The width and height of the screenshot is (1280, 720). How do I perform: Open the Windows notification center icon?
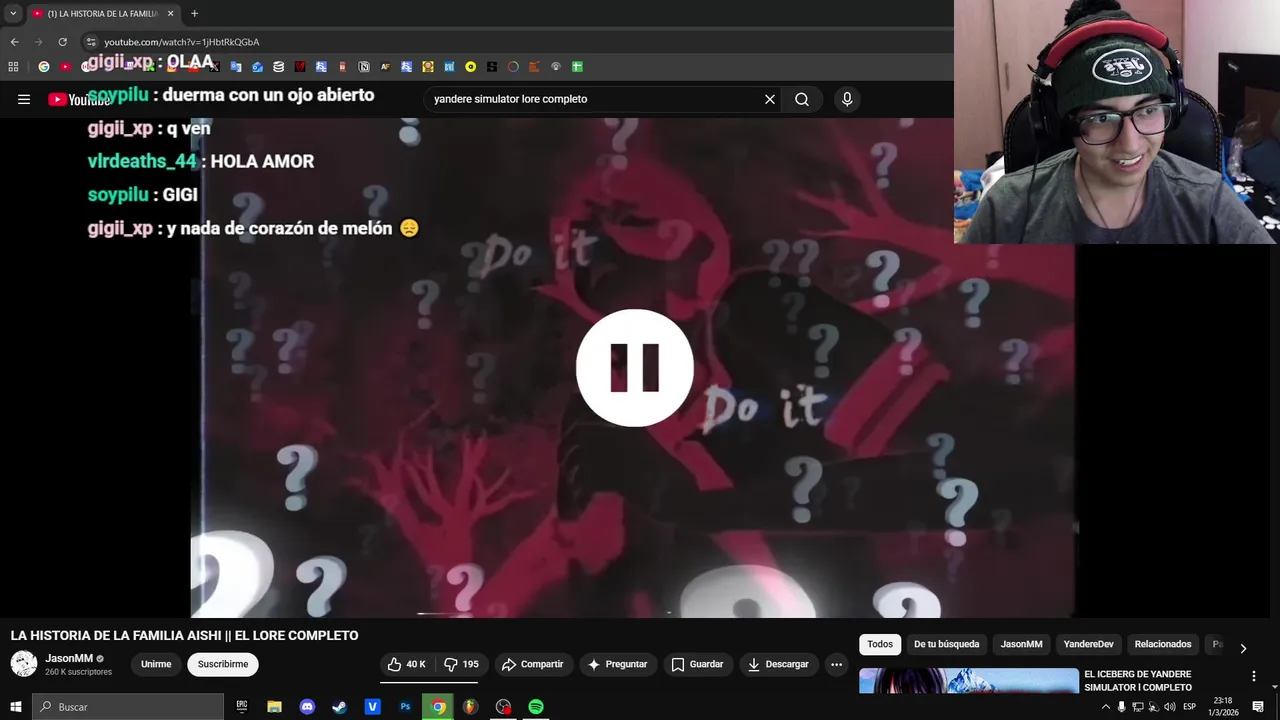click(1258, 707)
